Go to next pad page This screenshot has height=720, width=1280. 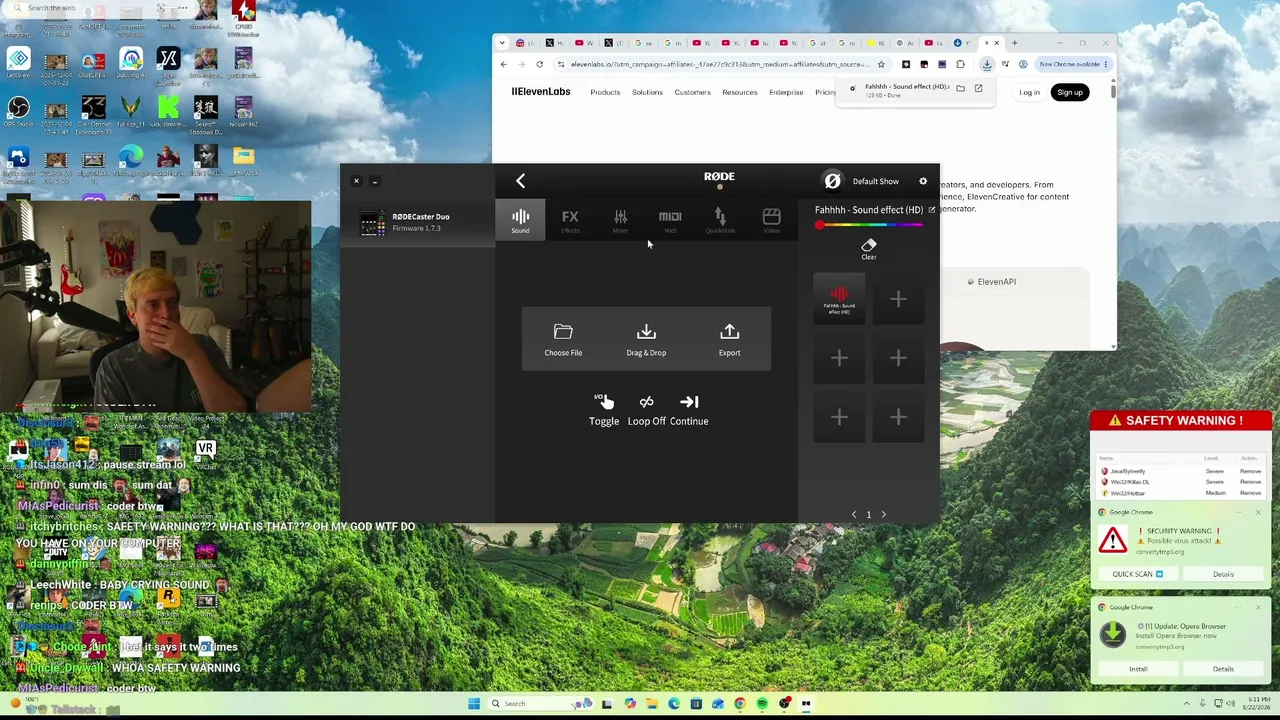(x=884, y=515)
